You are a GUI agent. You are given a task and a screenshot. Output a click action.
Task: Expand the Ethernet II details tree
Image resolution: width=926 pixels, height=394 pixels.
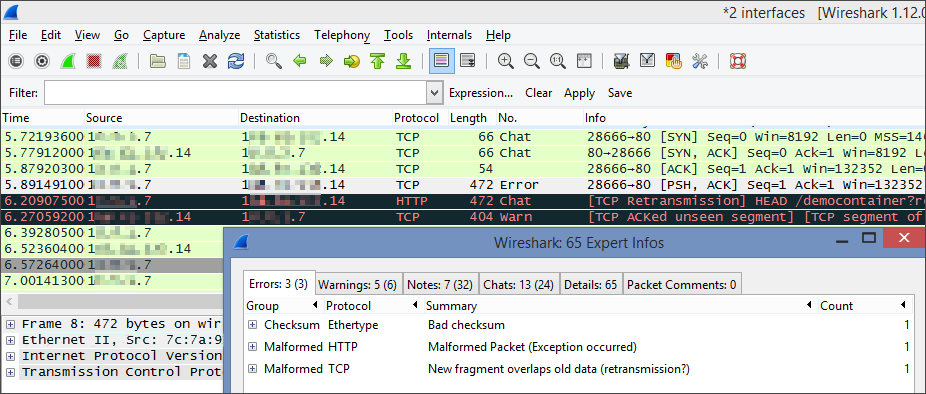click(11, 340)
